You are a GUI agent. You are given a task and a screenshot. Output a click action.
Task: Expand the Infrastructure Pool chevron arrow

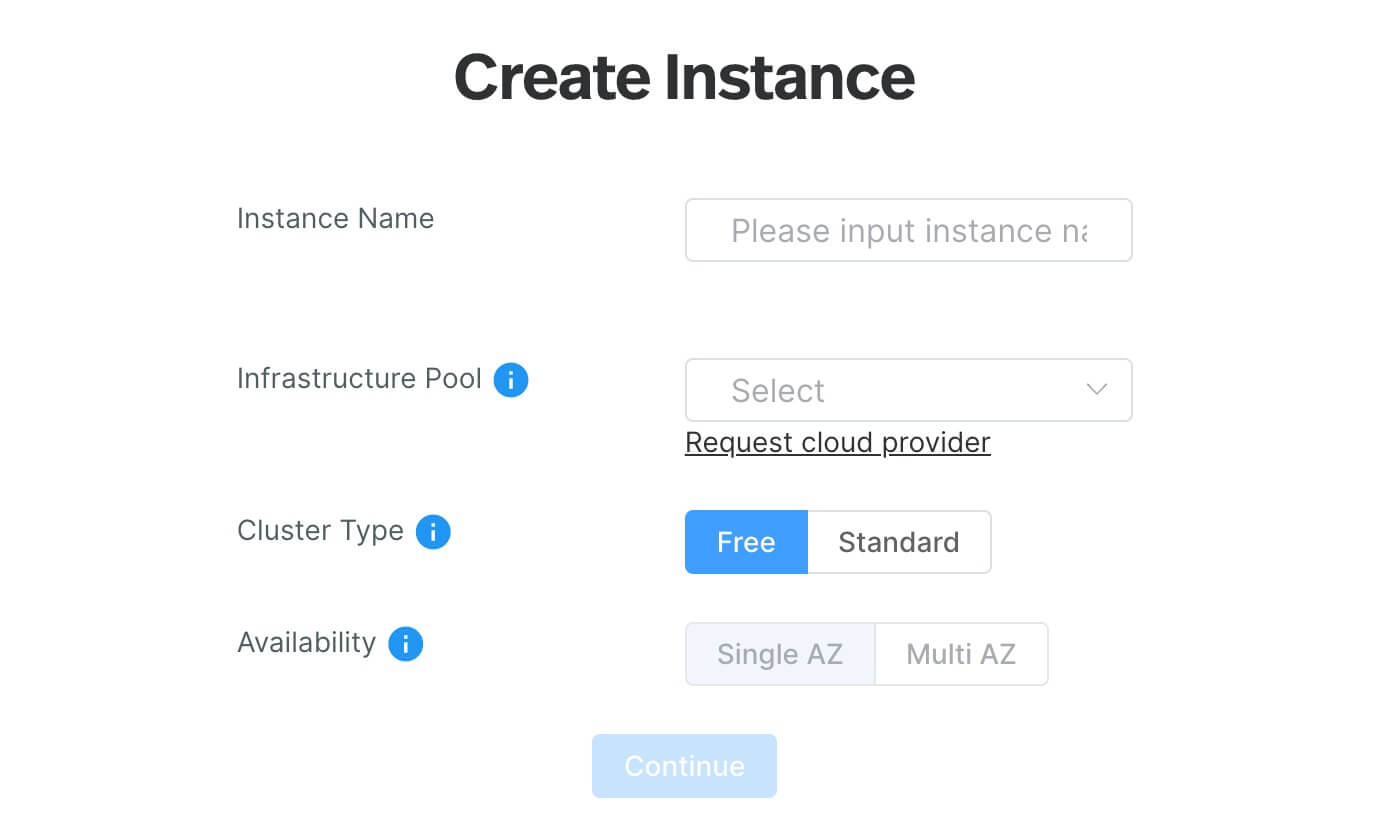coord(1096,390)
